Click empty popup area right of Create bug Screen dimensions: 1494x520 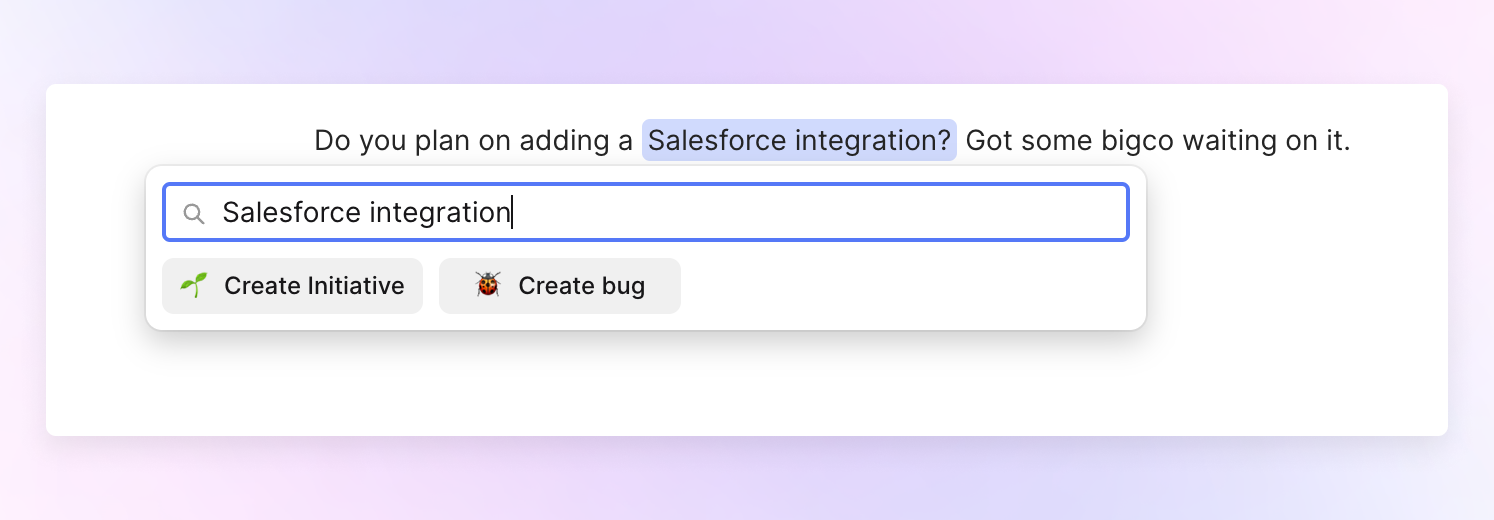(x=910, y=286)
